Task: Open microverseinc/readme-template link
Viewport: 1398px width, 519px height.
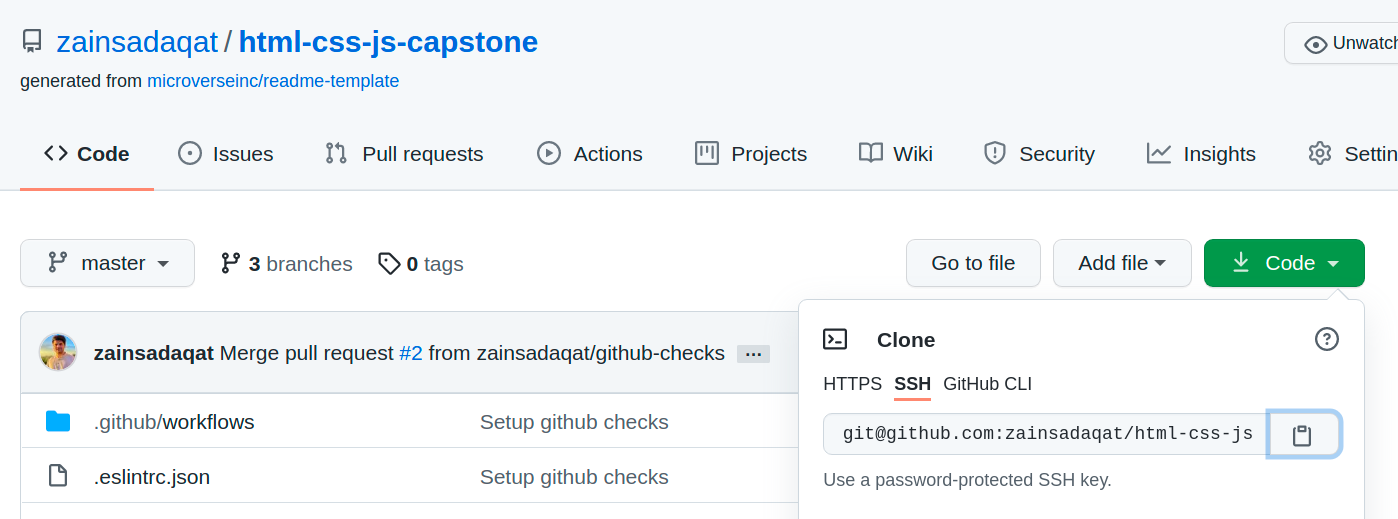Action: pos(273,81)
